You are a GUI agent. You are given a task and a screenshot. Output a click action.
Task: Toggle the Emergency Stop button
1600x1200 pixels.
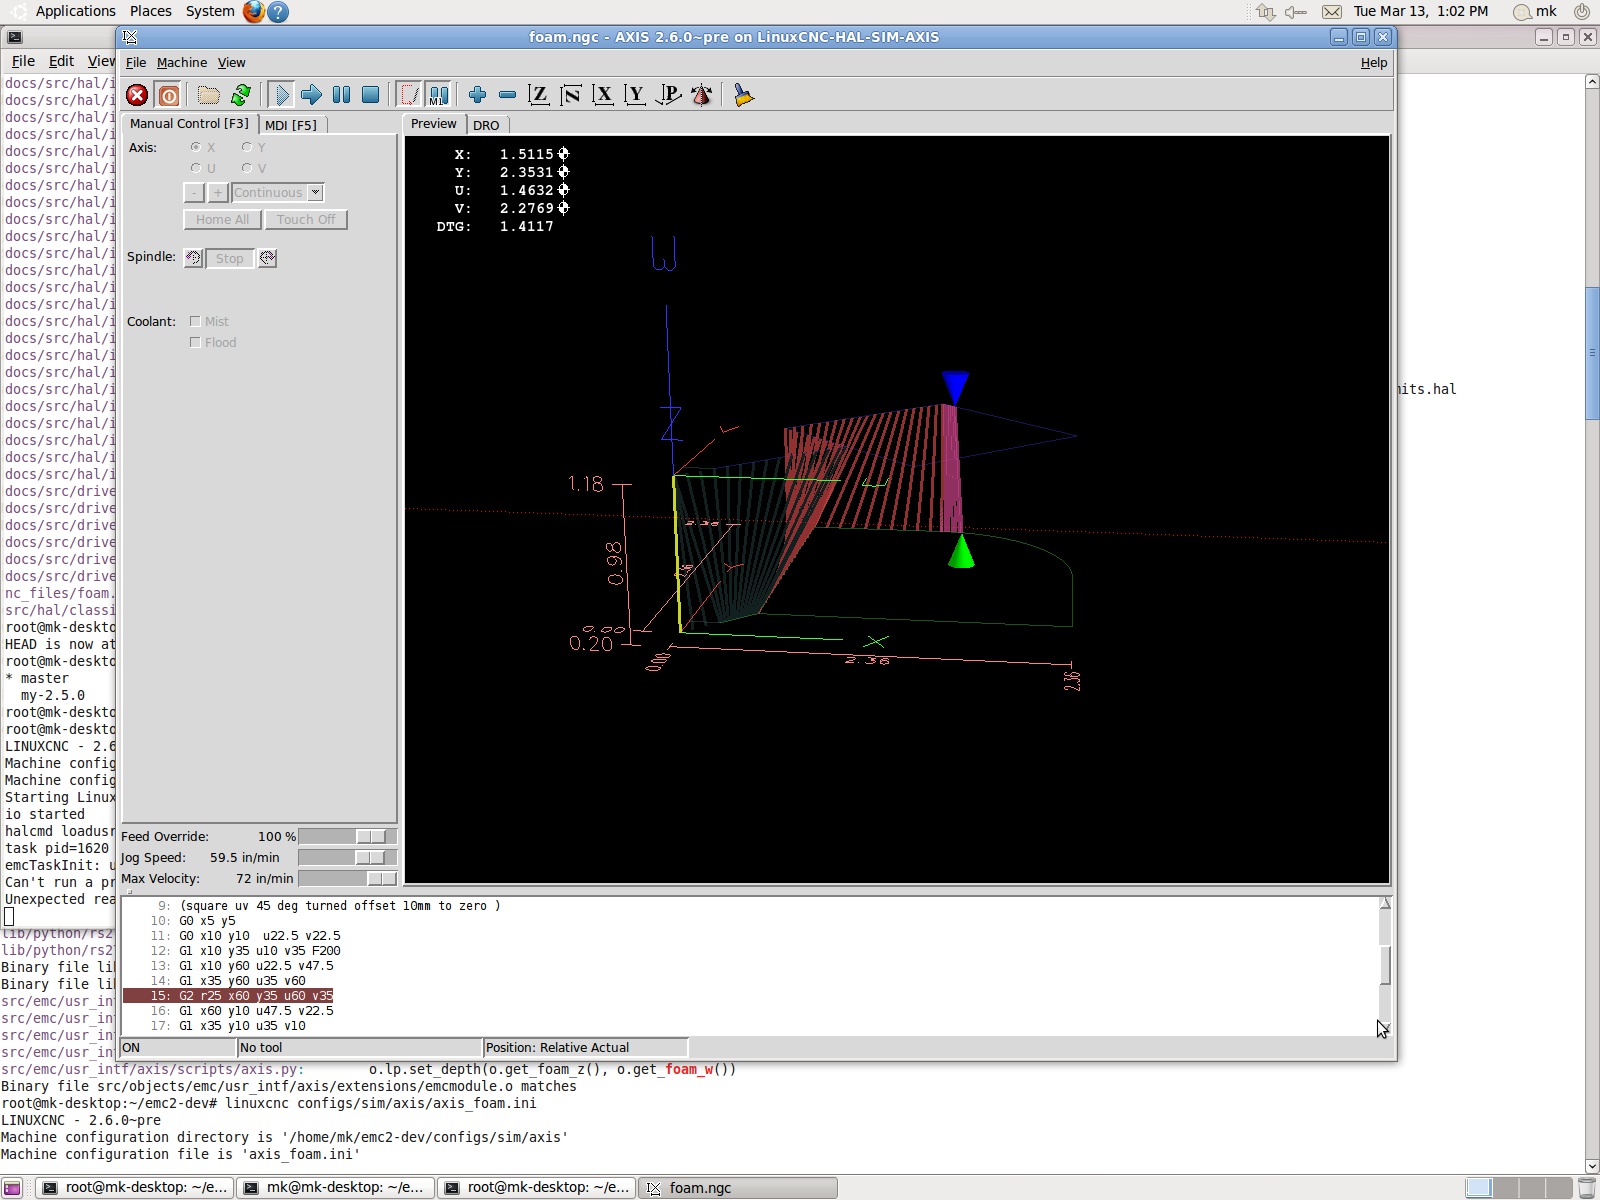click(x=137, y=95)
